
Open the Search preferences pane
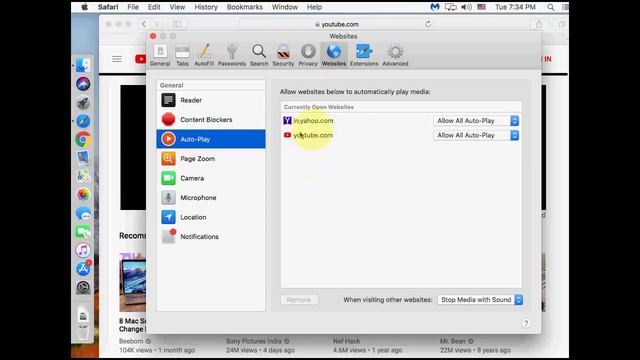click(259, 56)
